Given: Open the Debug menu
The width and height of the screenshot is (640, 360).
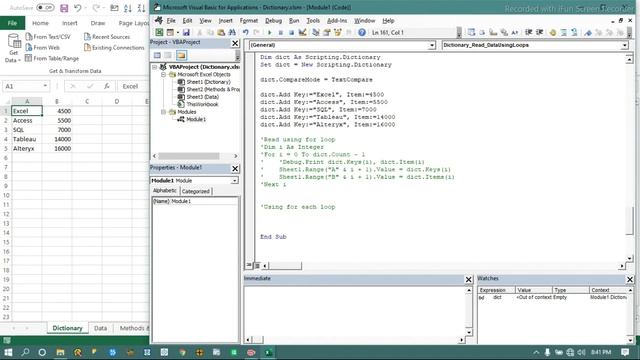Looking at the screenshot, I should coord(273,20).
